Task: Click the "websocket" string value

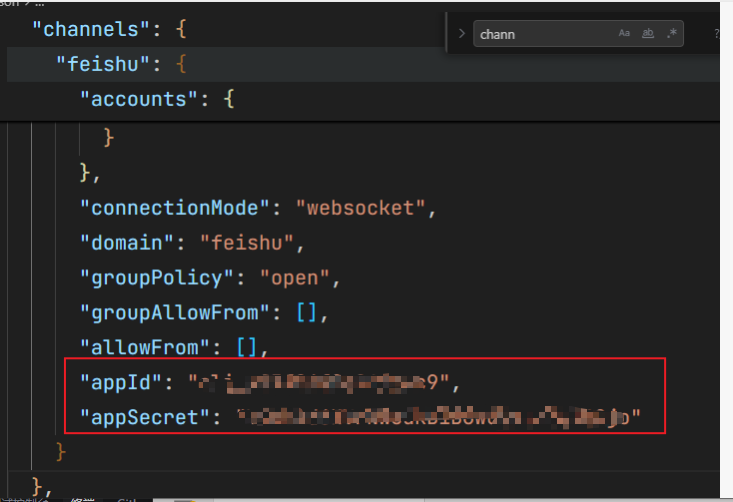Action: [x=360, y=208]
